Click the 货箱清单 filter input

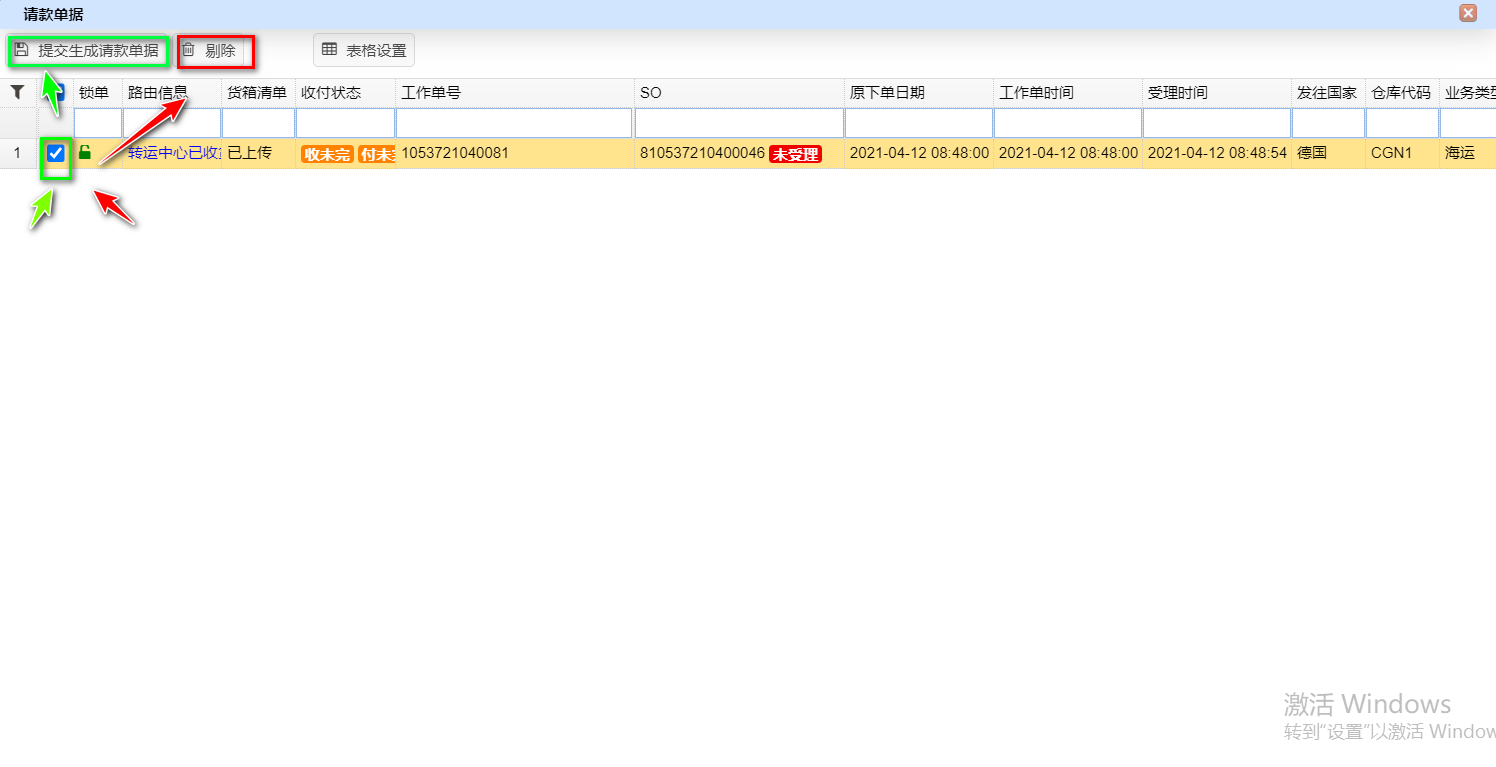(x=259, y=123)
